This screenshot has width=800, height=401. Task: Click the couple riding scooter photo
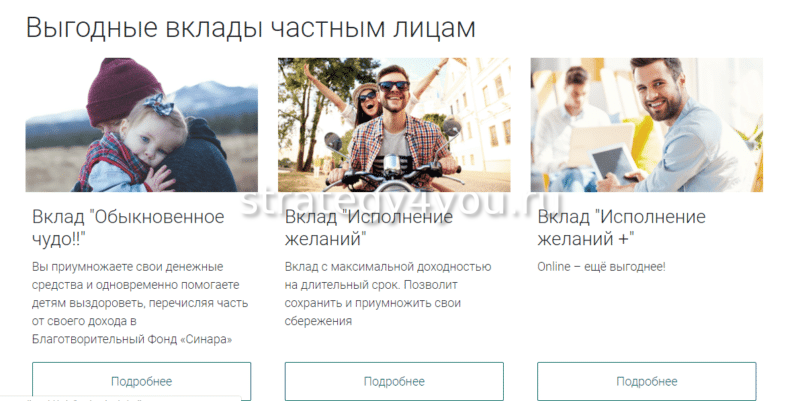(394, 125)
